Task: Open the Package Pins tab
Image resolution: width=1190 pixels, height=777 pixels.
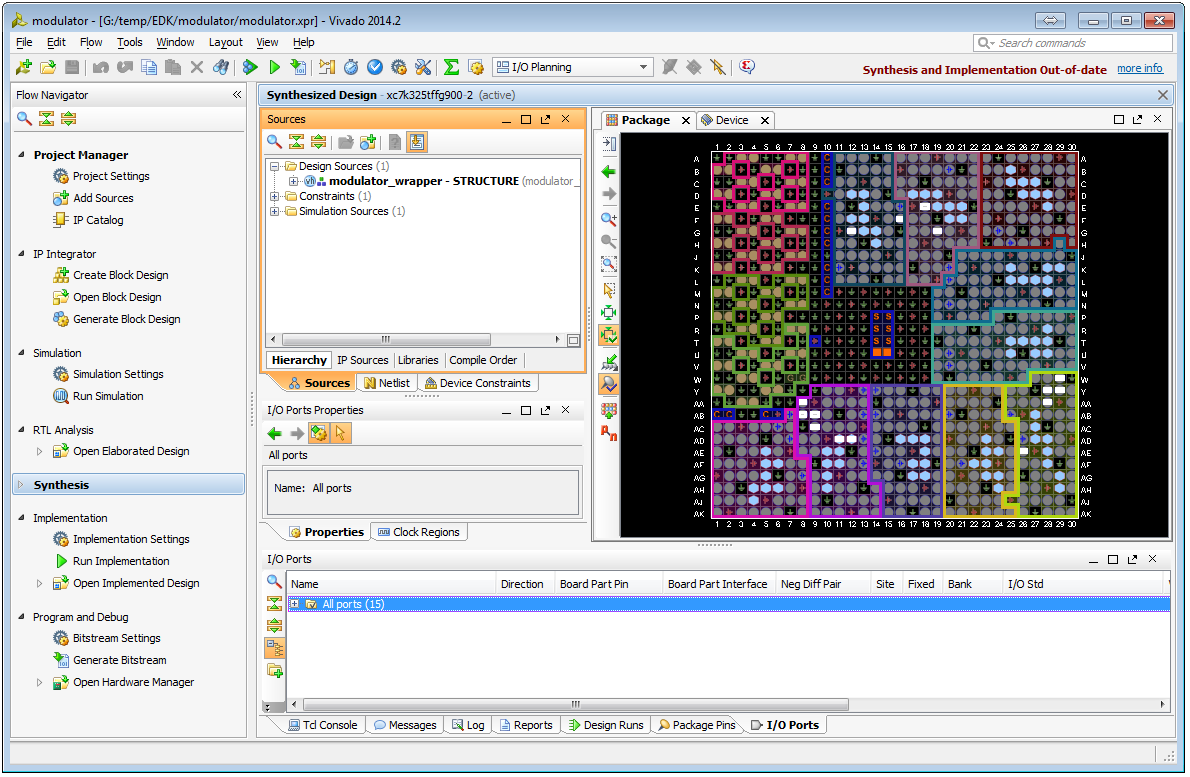Action: point(697,725)
